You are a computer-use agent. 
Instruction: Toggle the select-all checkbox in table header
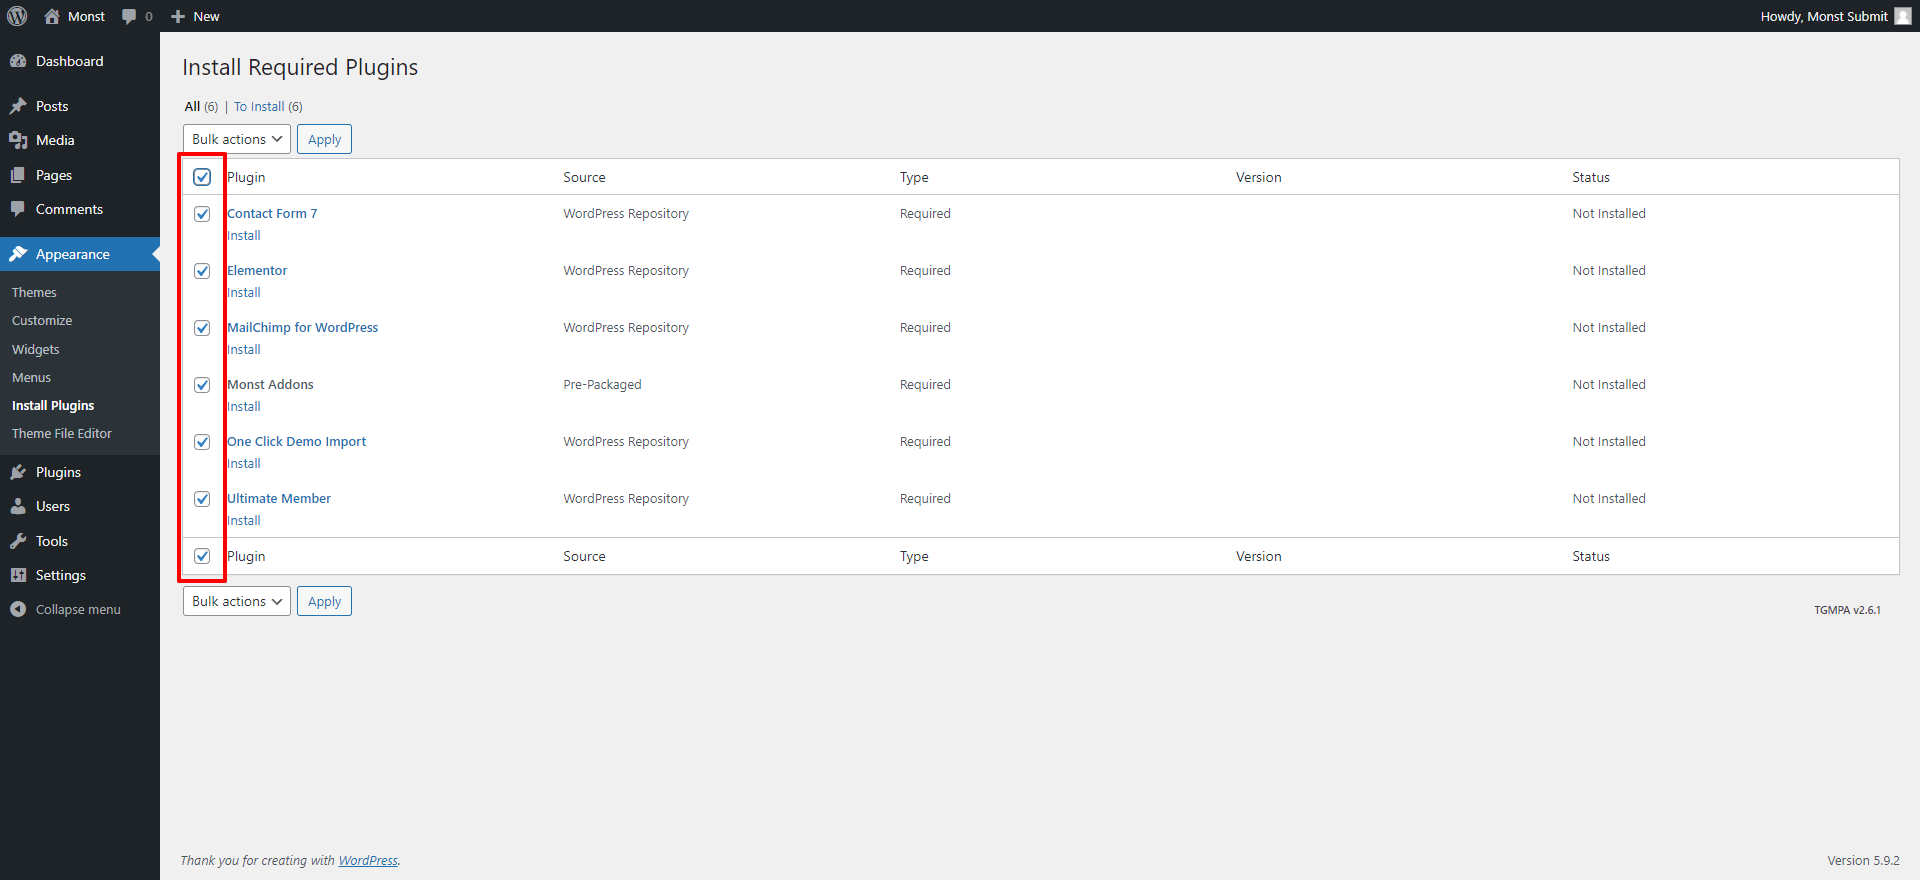tap(202, 177)
